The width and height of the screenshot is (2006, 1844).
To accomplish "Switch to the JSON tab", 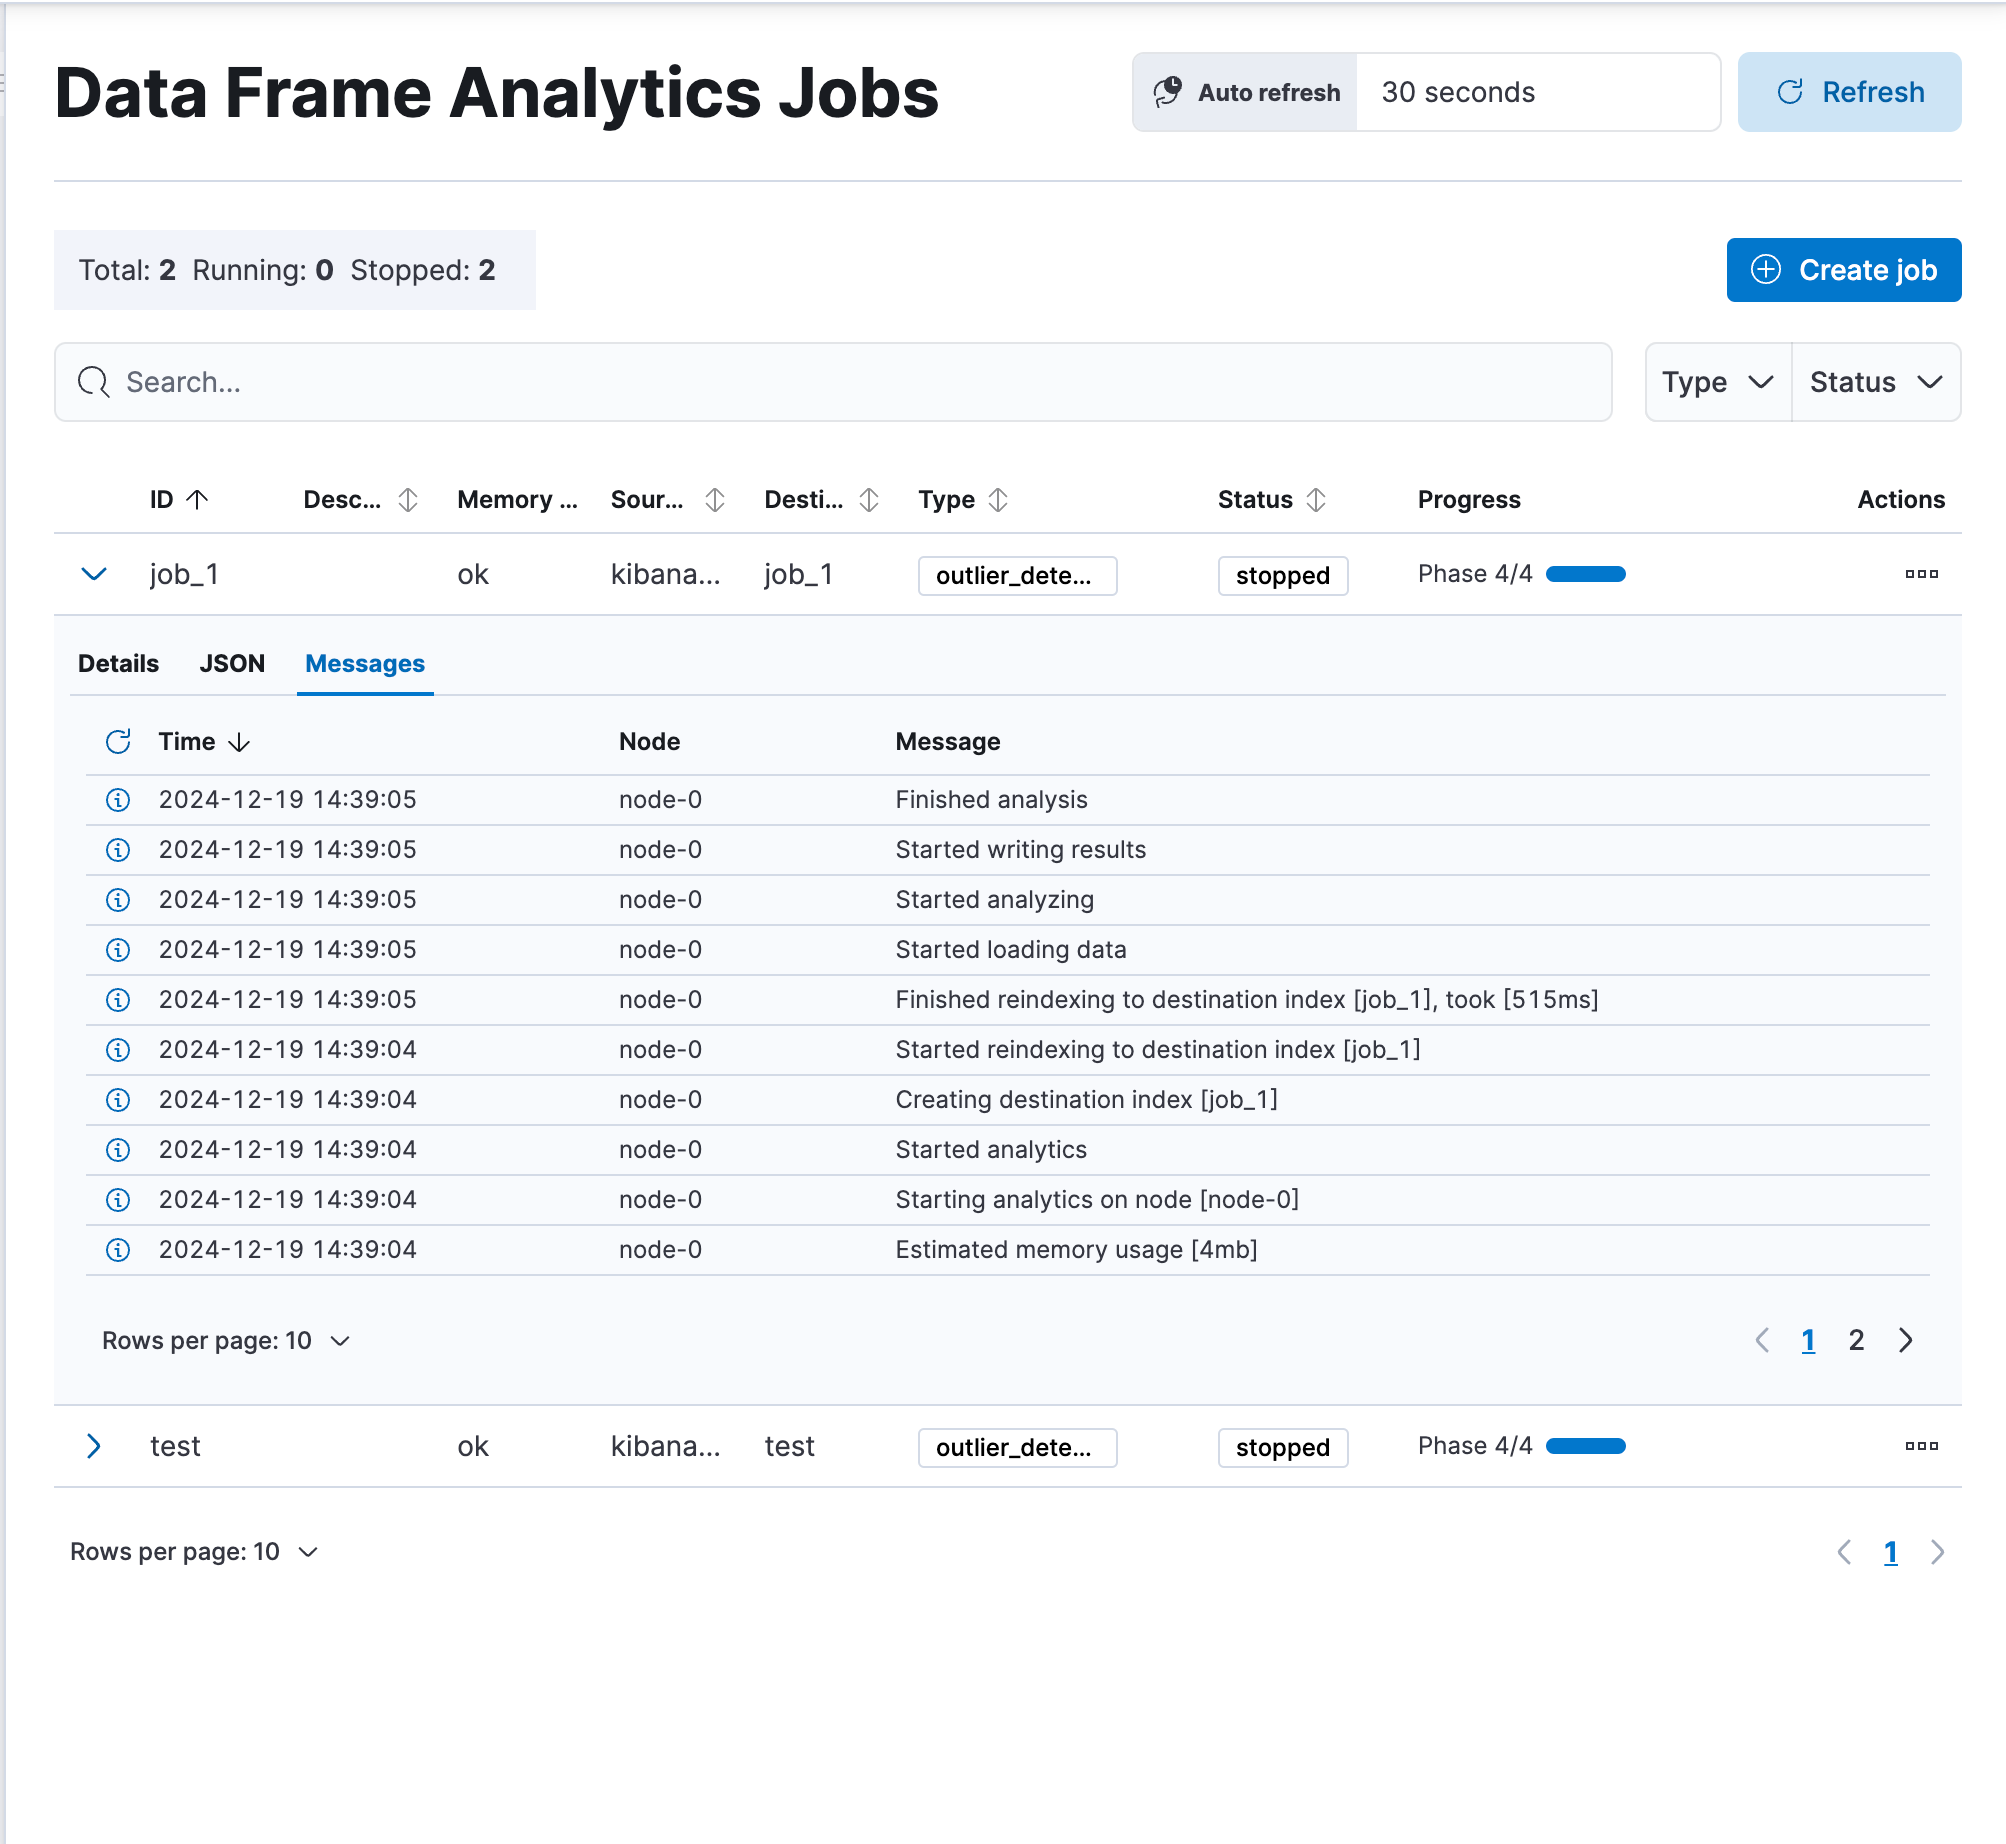I will (x=232, y=663).
